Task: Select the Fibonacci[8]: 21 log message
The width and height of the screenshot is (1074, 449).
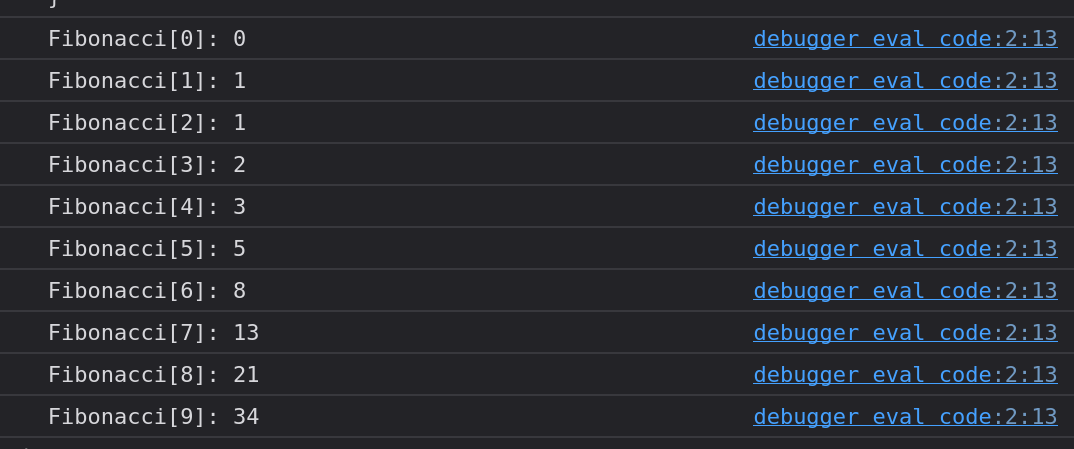Action: [153, 374]
